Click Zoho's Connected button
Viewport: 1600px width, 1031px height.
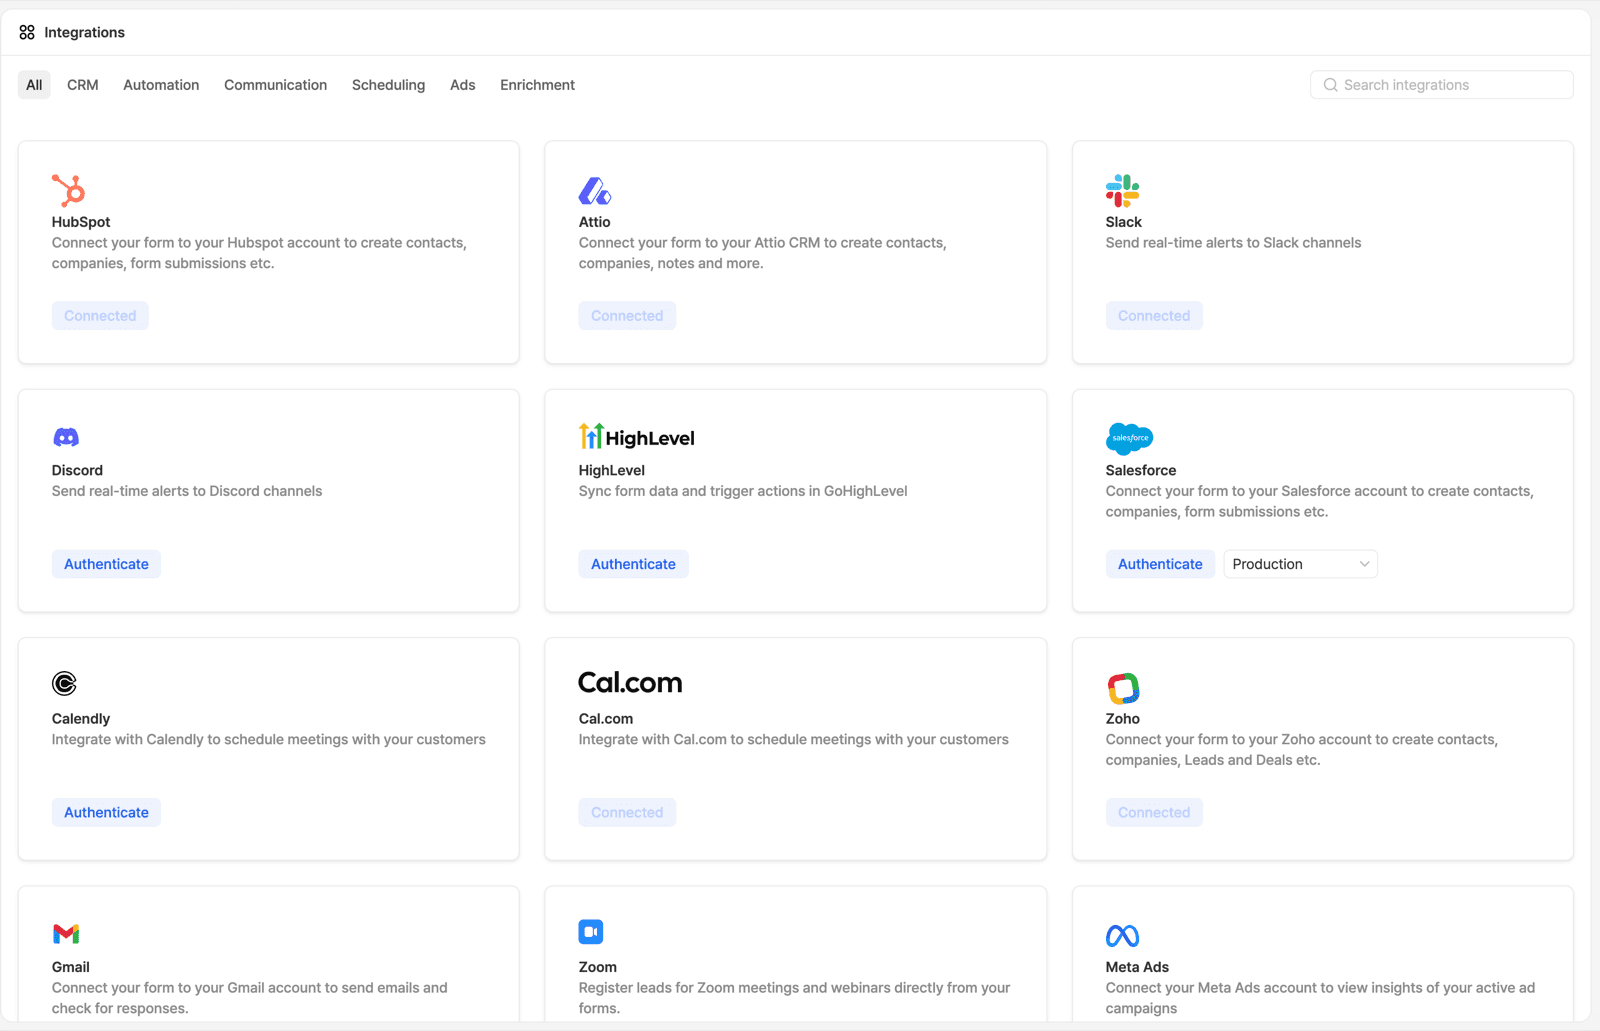point(1154,813)
